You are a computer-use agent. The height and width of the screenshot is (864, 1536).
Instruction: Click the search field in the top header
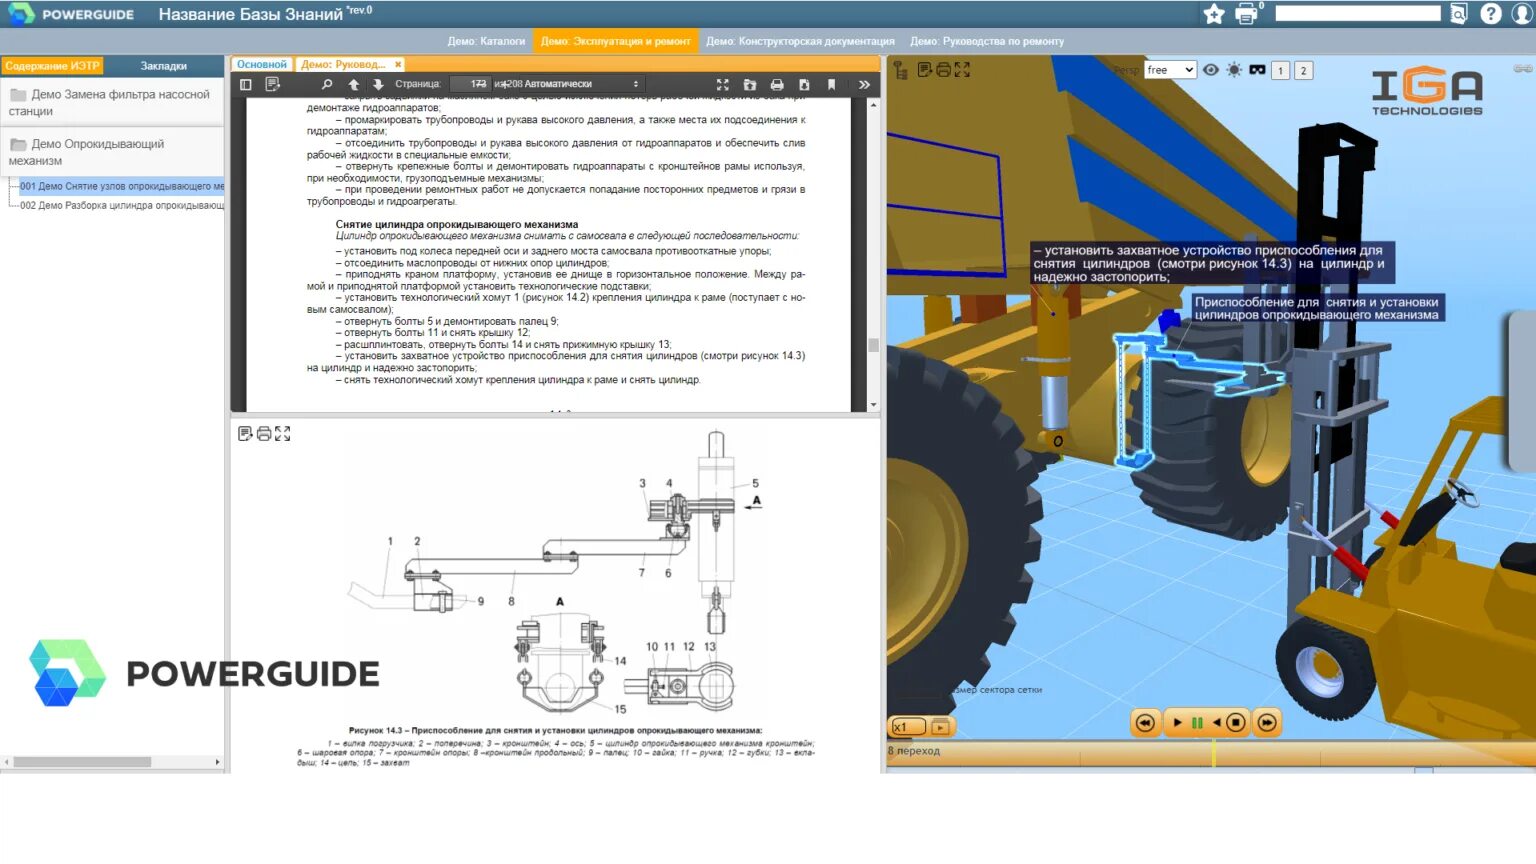[1358, 13]
